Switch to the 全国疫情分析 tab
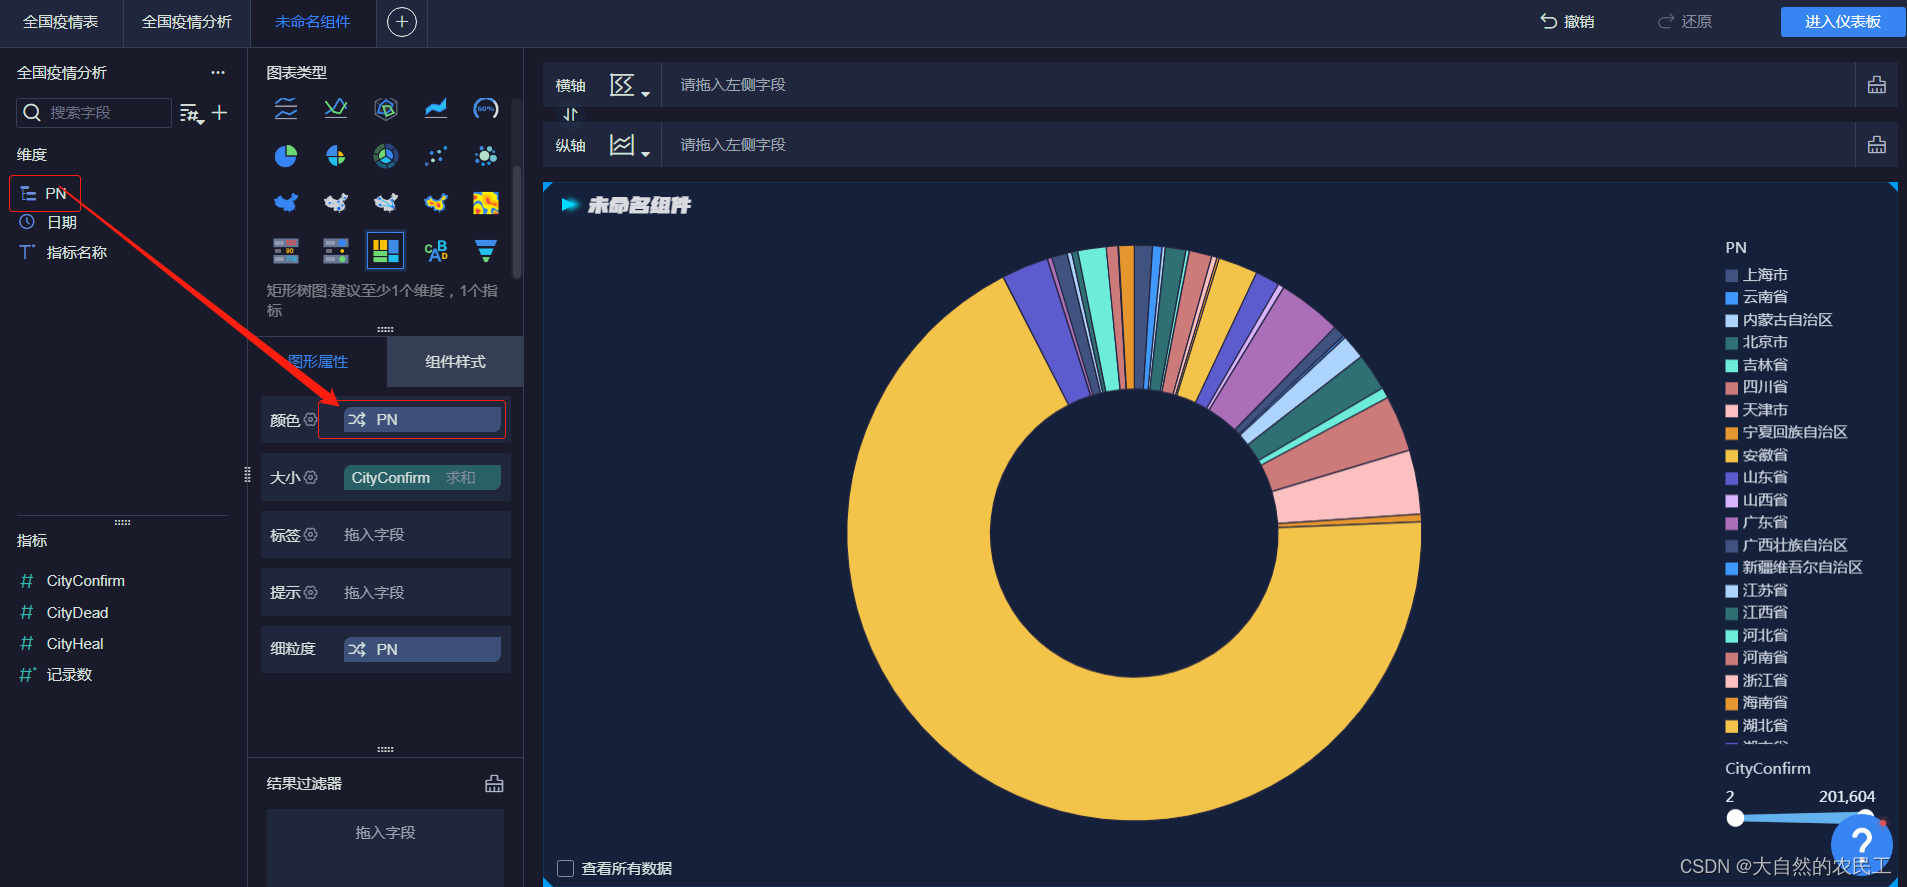The image size is (1907, 887). point(187,22)
